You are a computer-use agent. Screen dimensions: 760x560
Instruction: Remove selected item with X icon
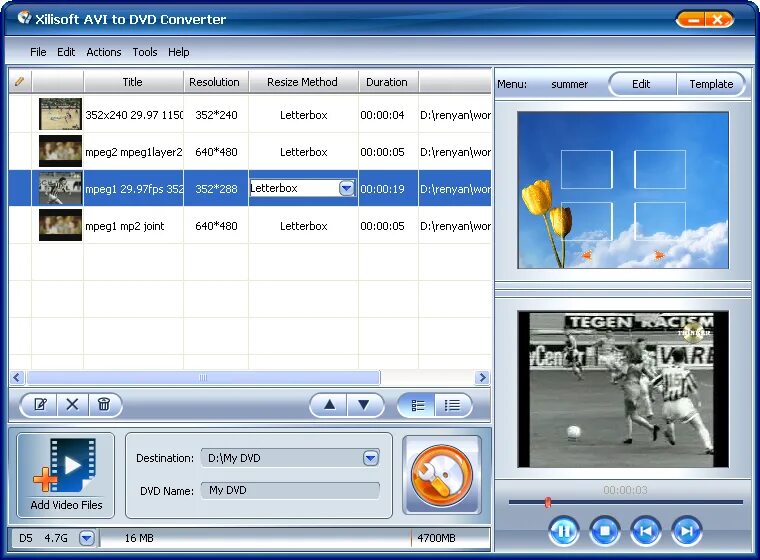point(72,404)
